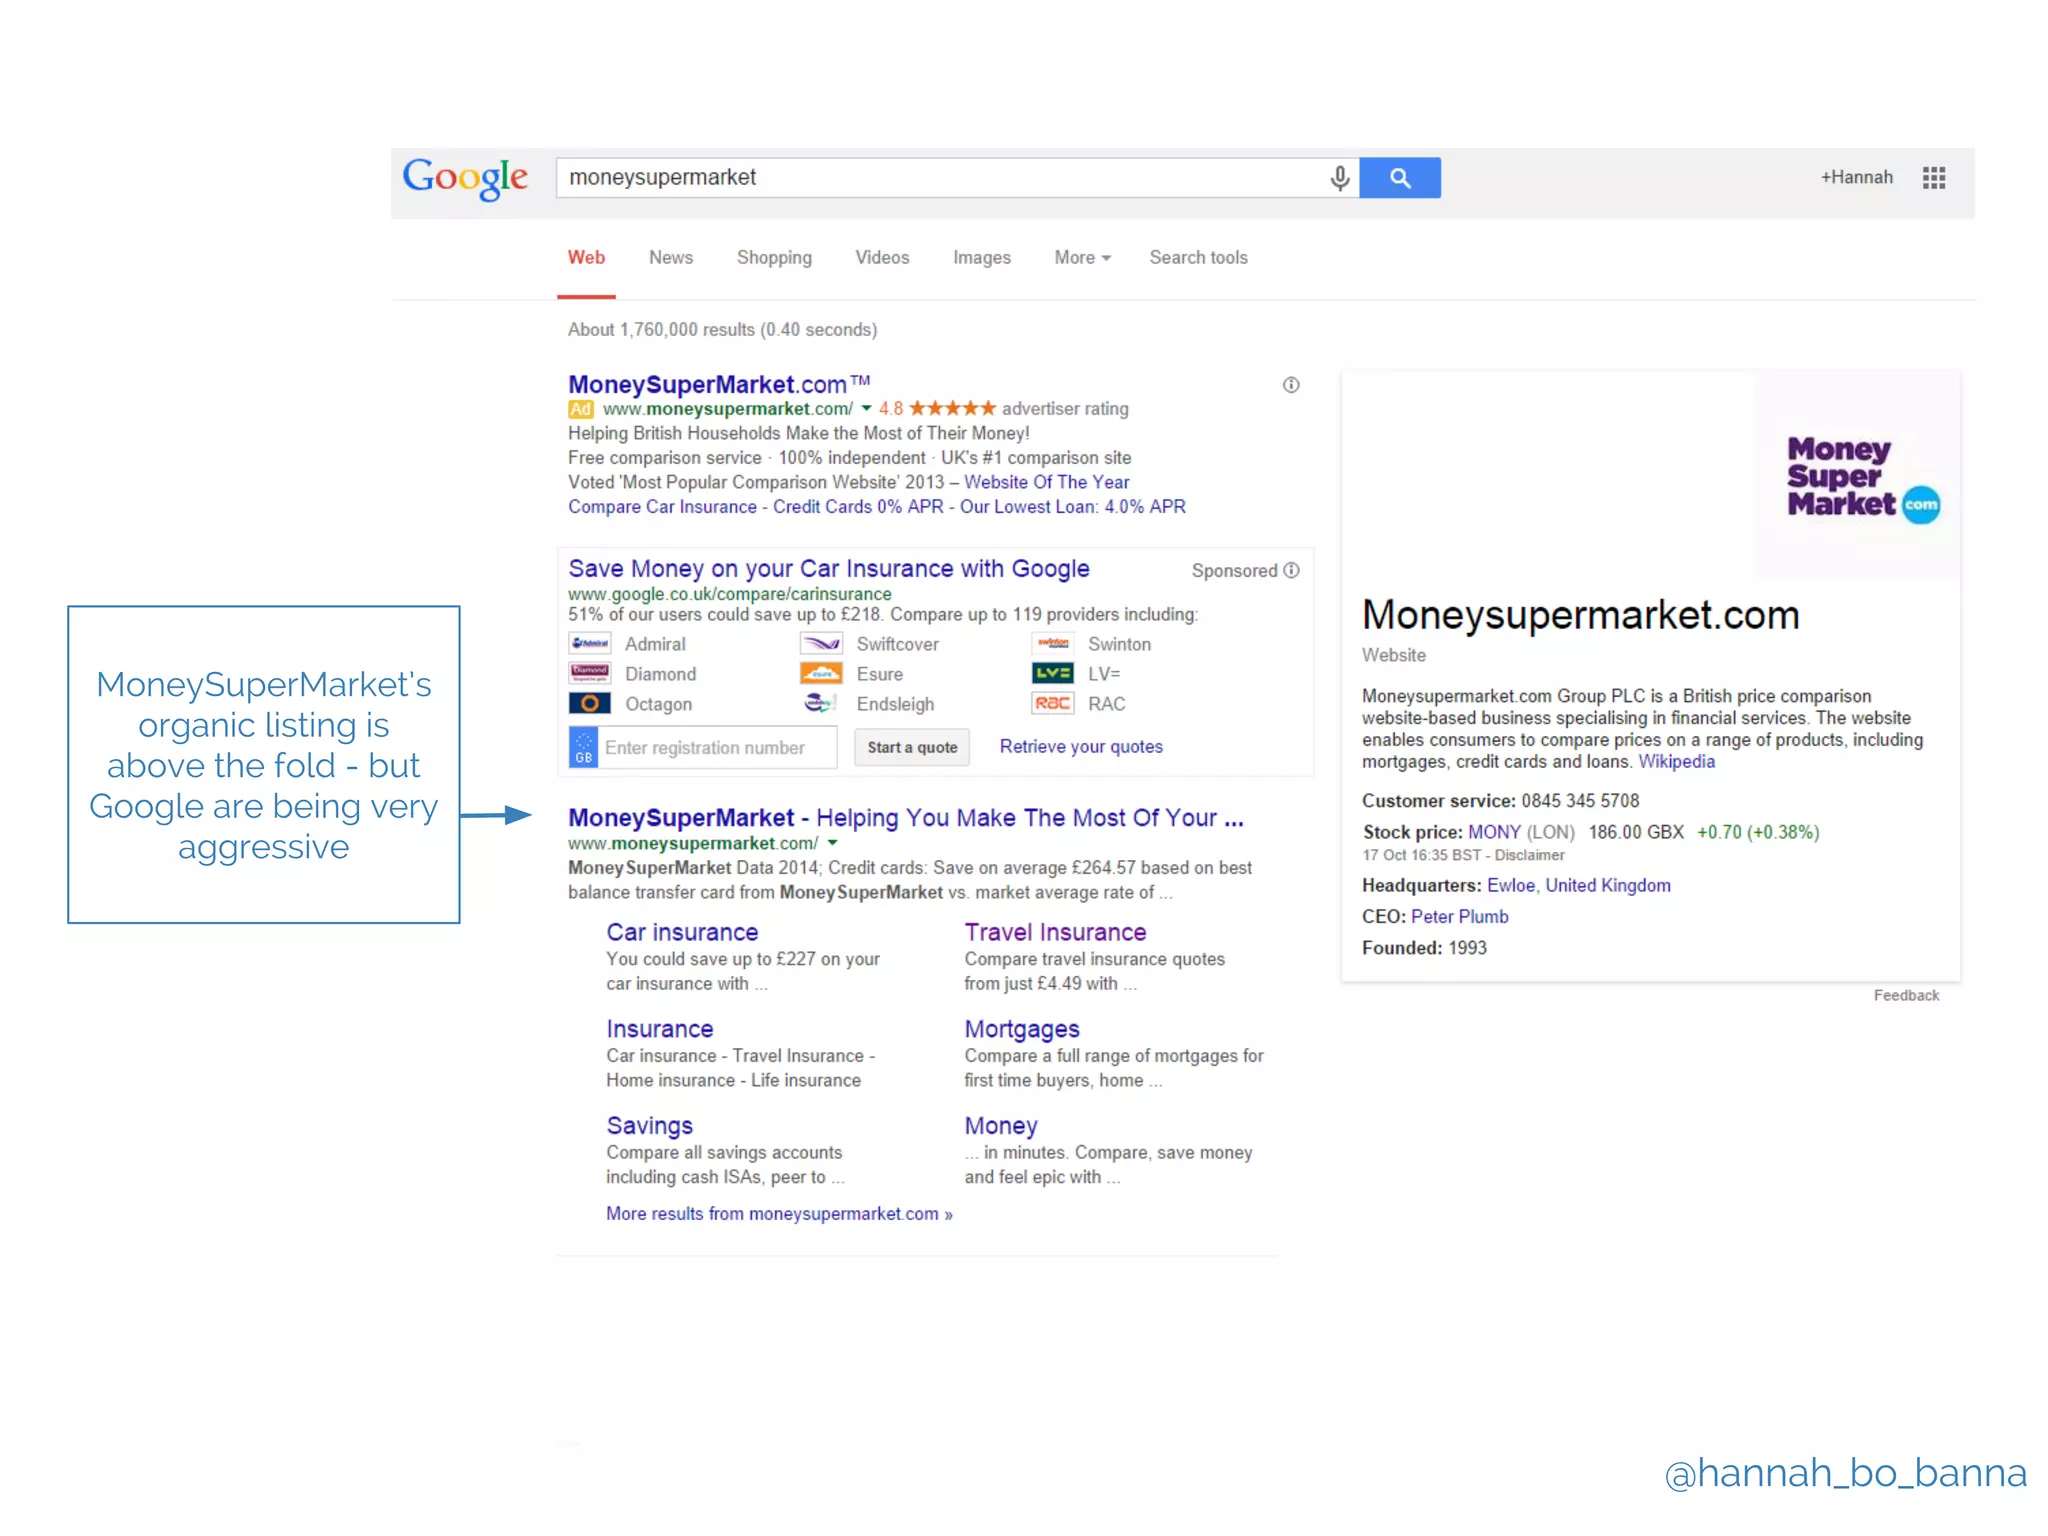The image size is (2048, 1536).
Task: Click www.google.co.uk/compare/carinsurance URL text
Action: coord(729,594)
